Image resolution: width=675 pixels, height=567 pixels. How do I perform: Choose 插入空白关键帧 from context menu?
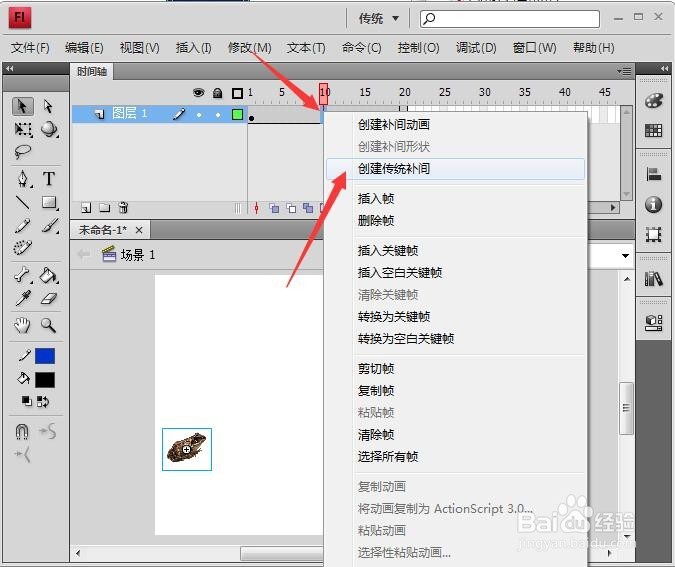click(455, 273)
